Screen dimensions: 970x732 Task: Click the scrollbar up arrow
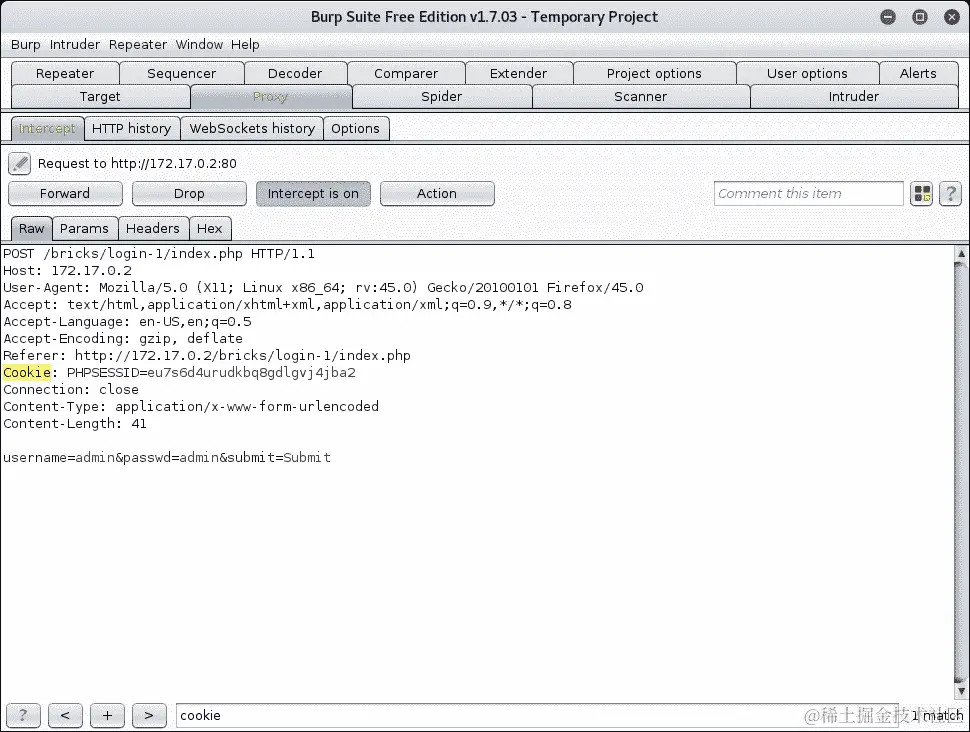click(x=961, y=253)
